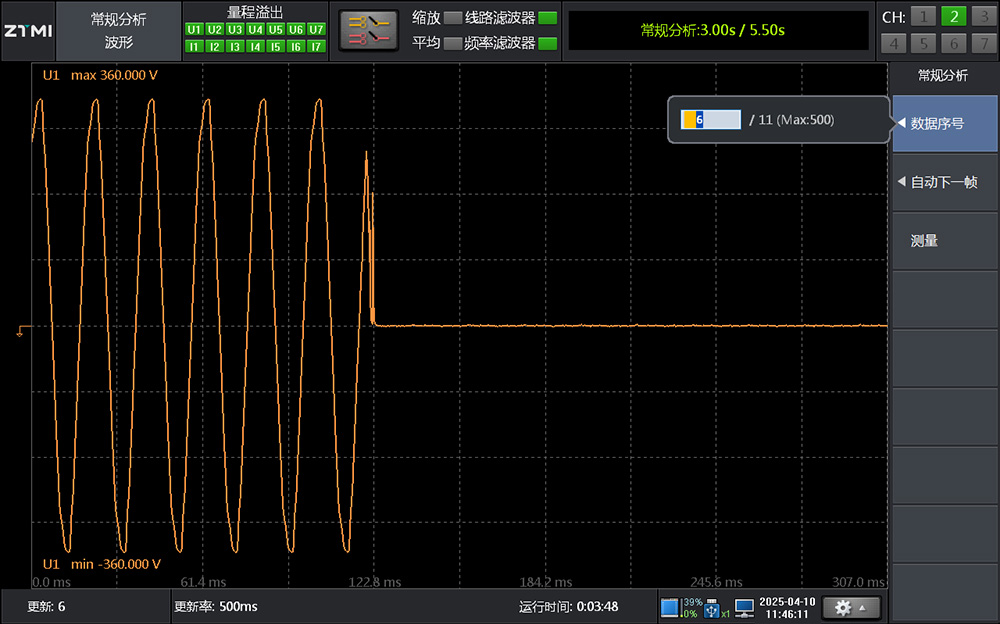Expand the settings gear dropdown menu

pyautogui.click(x=849, y=607)
